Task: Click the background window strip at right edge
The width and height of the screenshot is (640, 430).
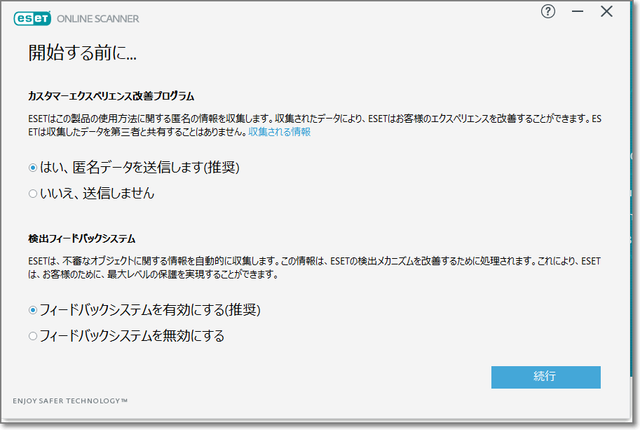Action: (634, 200)
